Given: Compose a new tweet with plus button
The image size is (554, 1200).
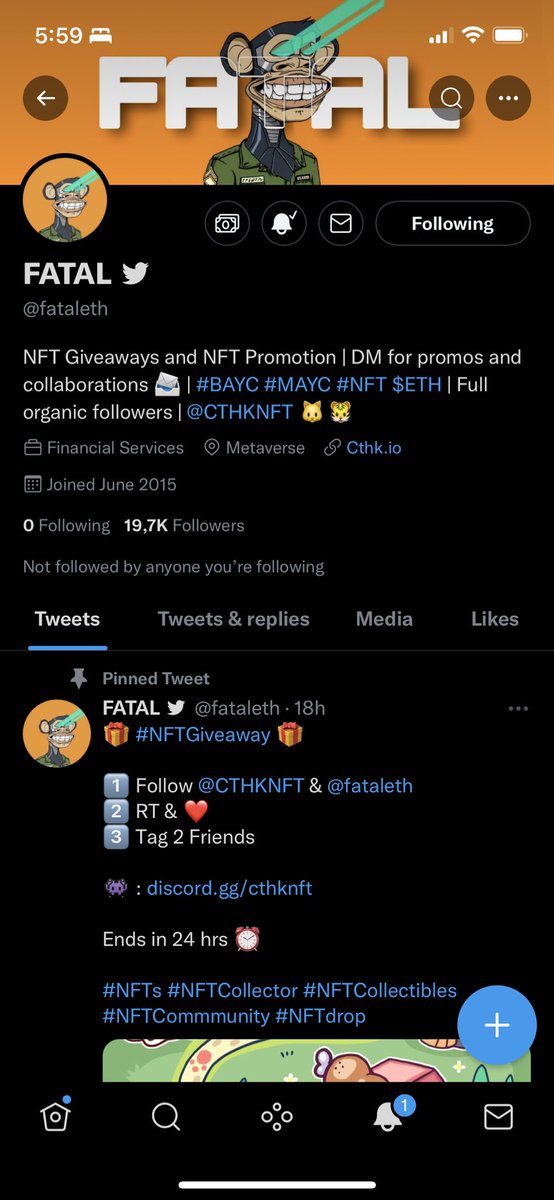Looking at the screenshot, I should [497, 1025].
